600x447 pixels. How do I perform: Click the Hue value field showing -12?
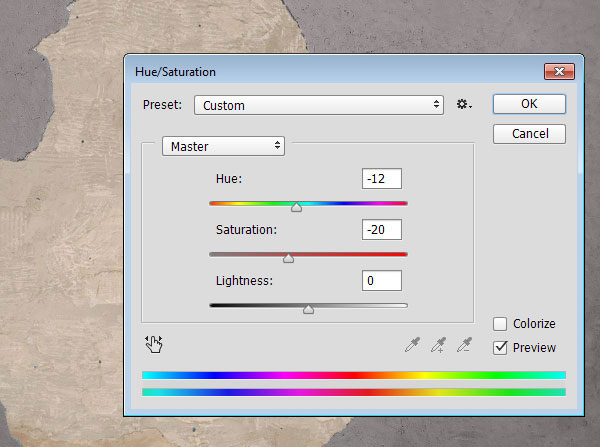382,179
